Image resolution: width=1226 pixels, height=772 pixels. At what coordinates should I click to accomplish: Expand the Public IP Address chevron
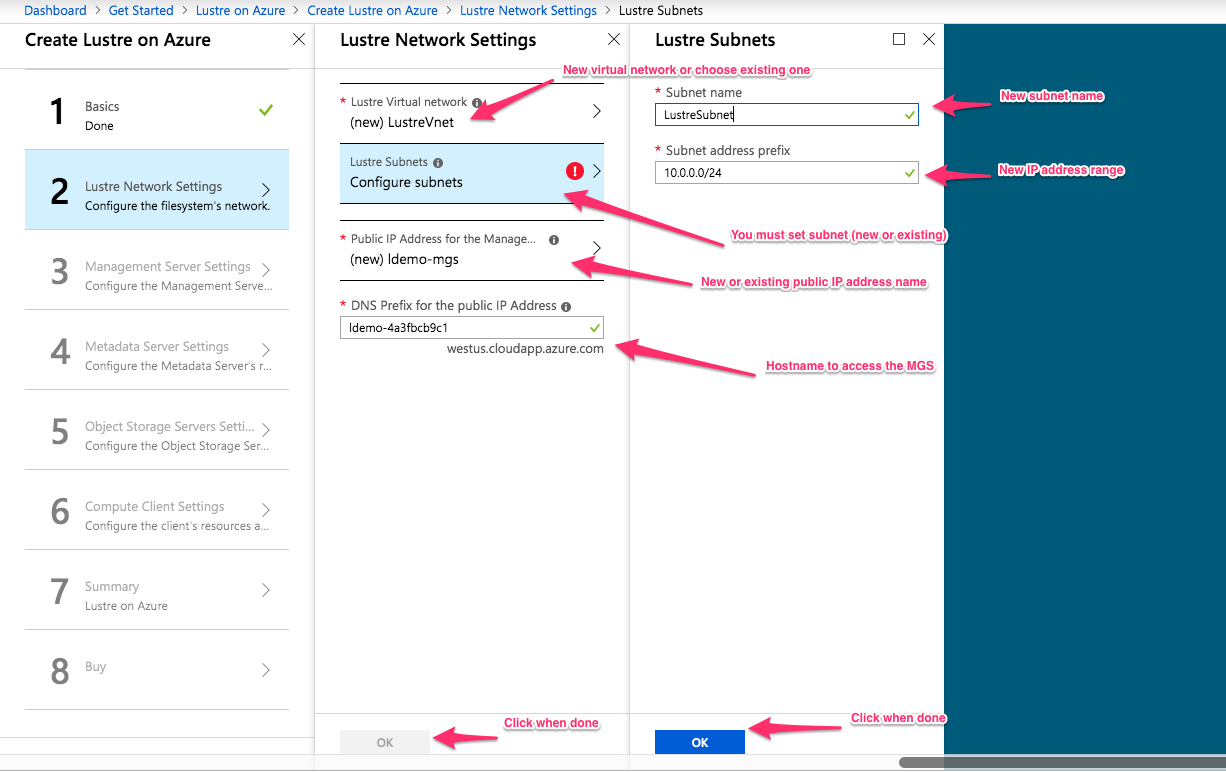click(x=597, y=248)
